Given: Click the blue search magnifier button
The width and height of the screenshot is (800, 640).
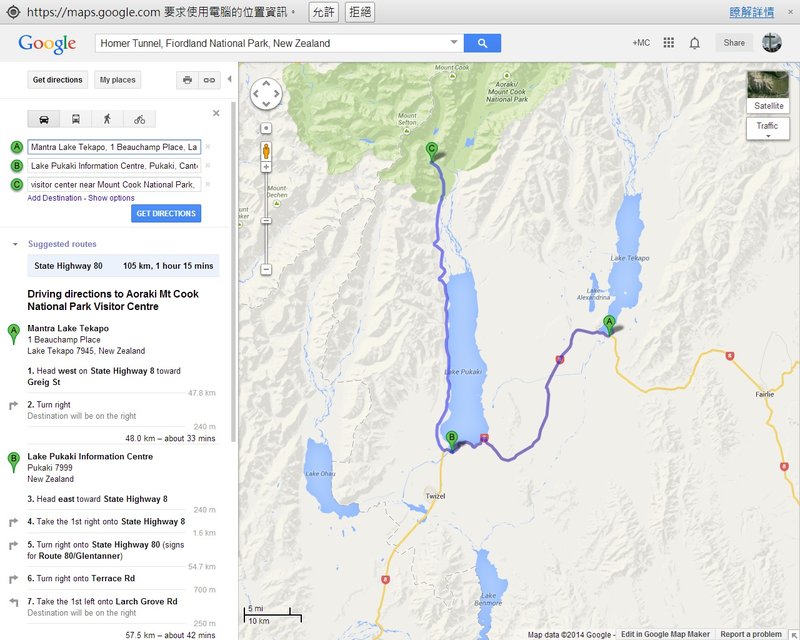Looking at the screenshot, I should (482, 43).
